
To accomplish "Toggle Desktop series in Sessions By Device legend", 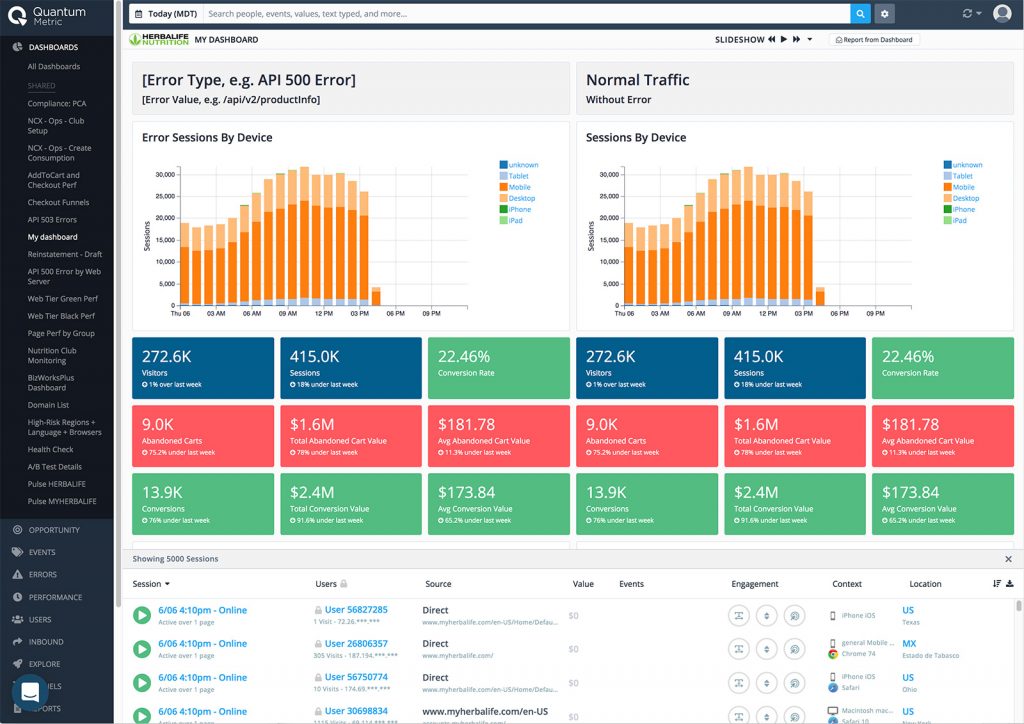I will point(961,198).
